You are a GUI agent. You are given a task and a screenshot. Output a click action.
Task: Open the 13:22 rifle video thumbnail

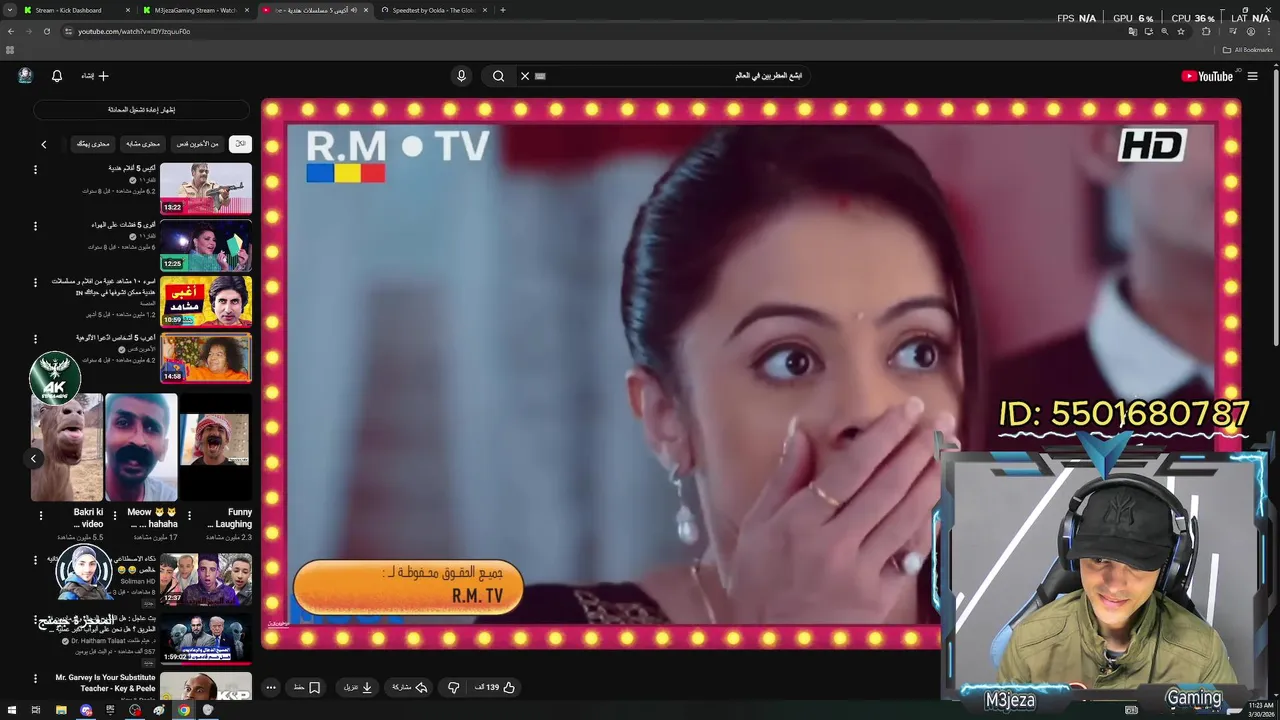206,188
